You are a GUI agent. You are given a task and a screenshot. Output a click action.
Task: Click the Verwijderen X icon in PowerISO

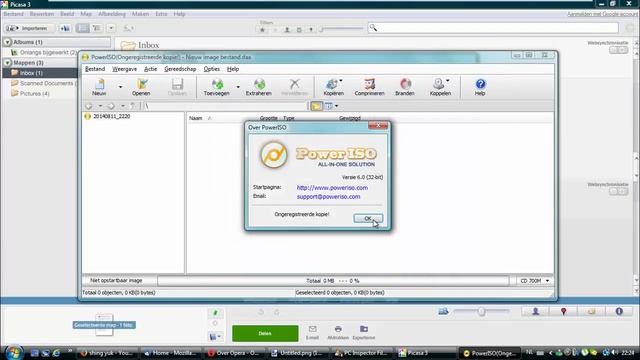(294, 87)
